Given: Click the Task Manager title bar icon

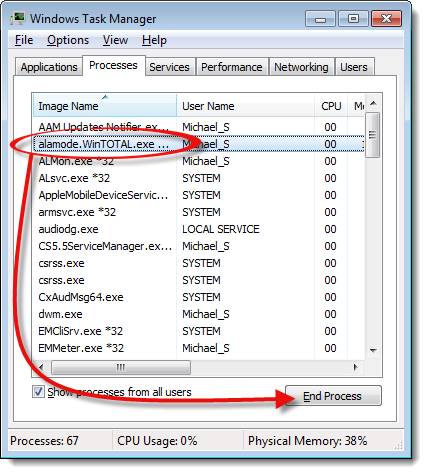Looking at the screenshot, I should click(17, 18).
